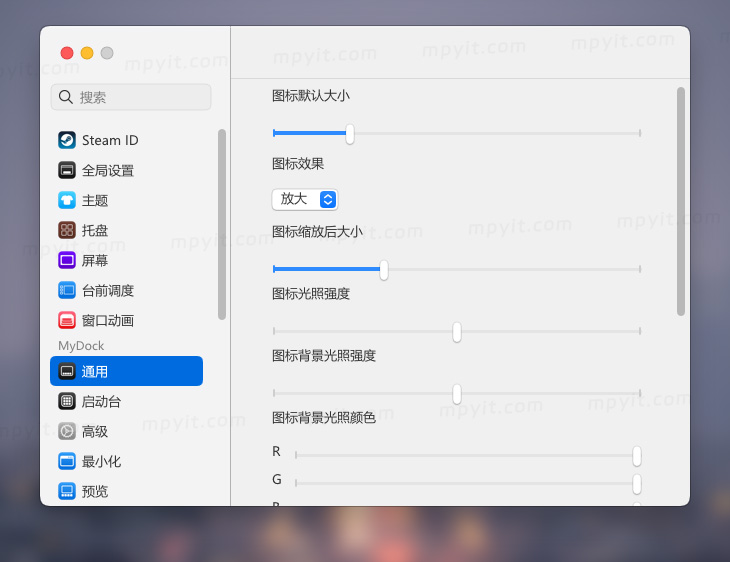This screenshot has height=562, width=730.
Task: Click the G color channel slider
Action: point(468,483)
